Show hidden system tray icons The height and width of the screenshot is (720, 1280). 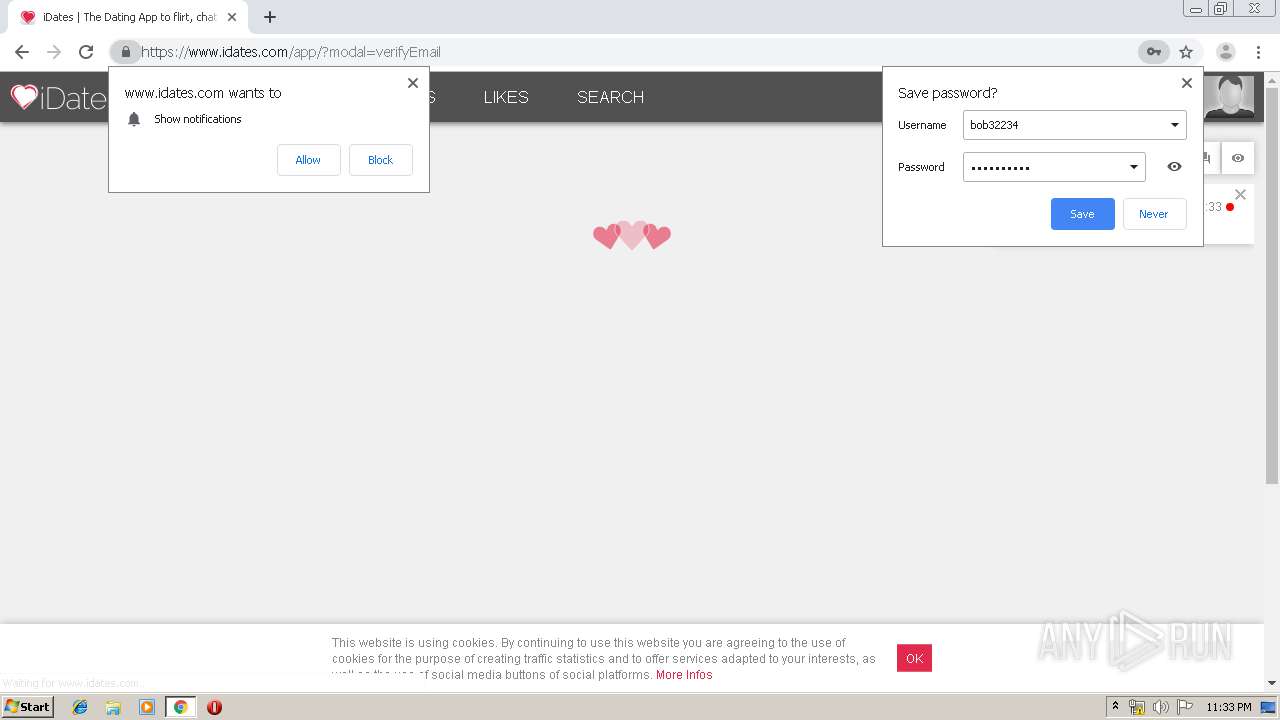click(1115, 707)
